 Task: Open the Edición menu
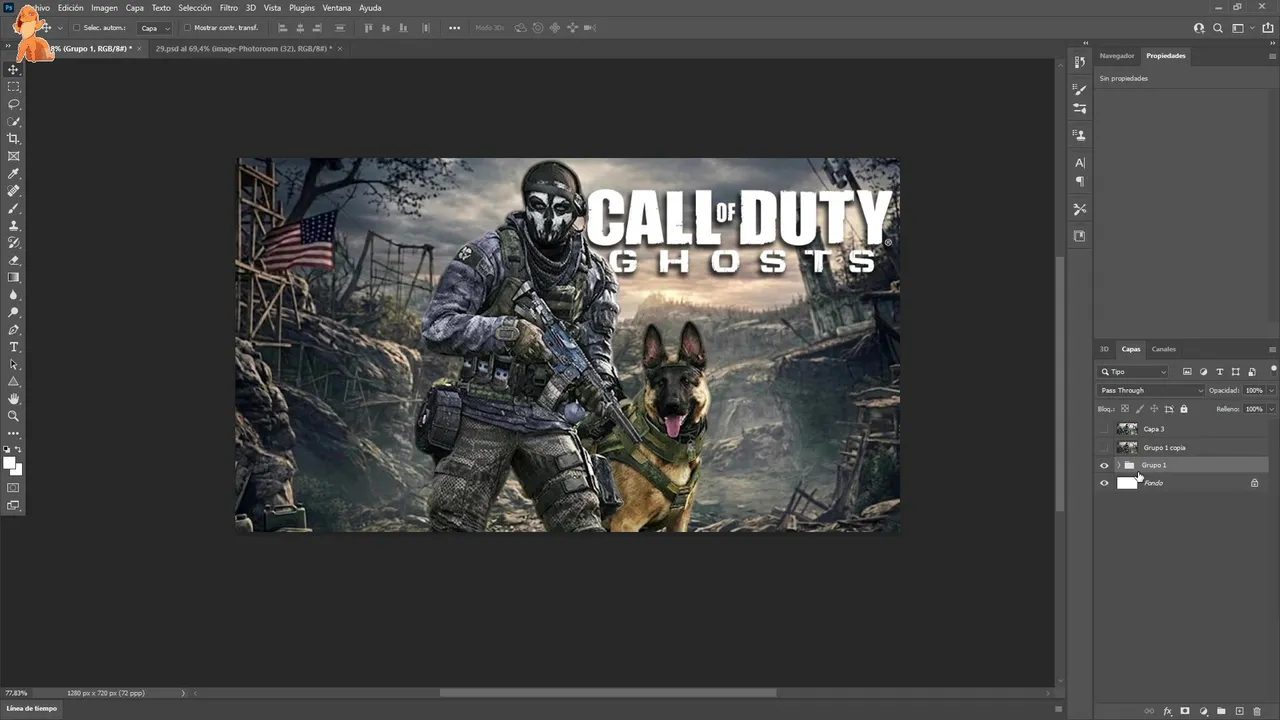[x=71, y=8]
